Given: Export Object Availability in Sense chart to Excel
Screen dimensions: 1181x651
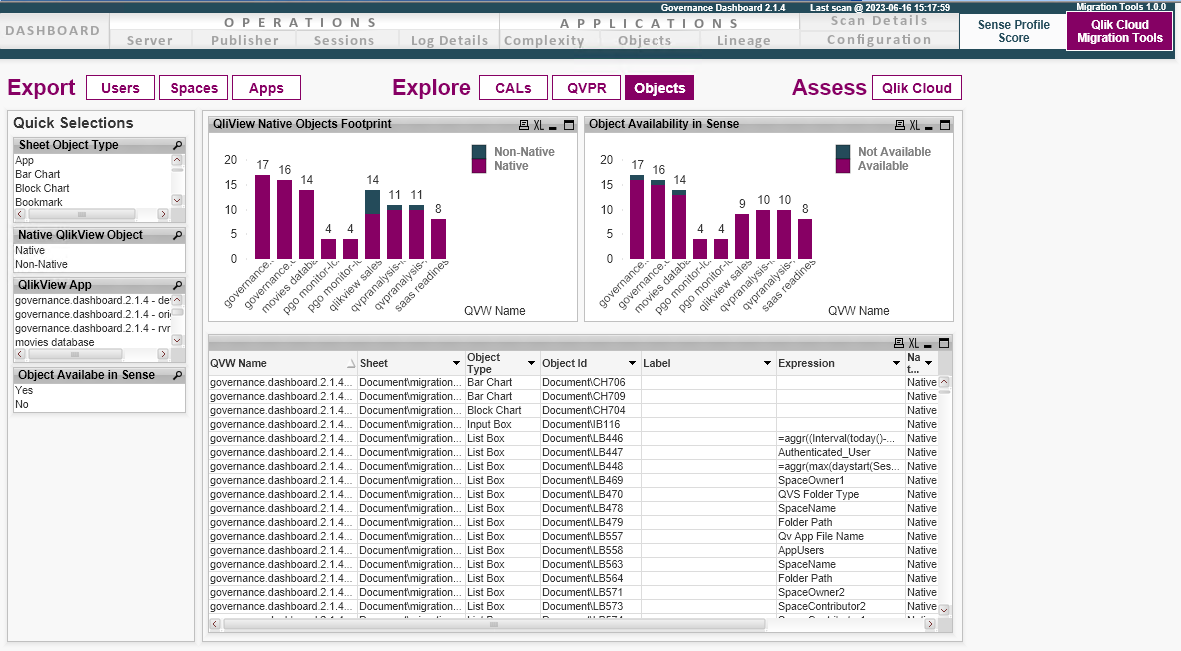Looking at the screenshot, I should click(x=915, y=124).
